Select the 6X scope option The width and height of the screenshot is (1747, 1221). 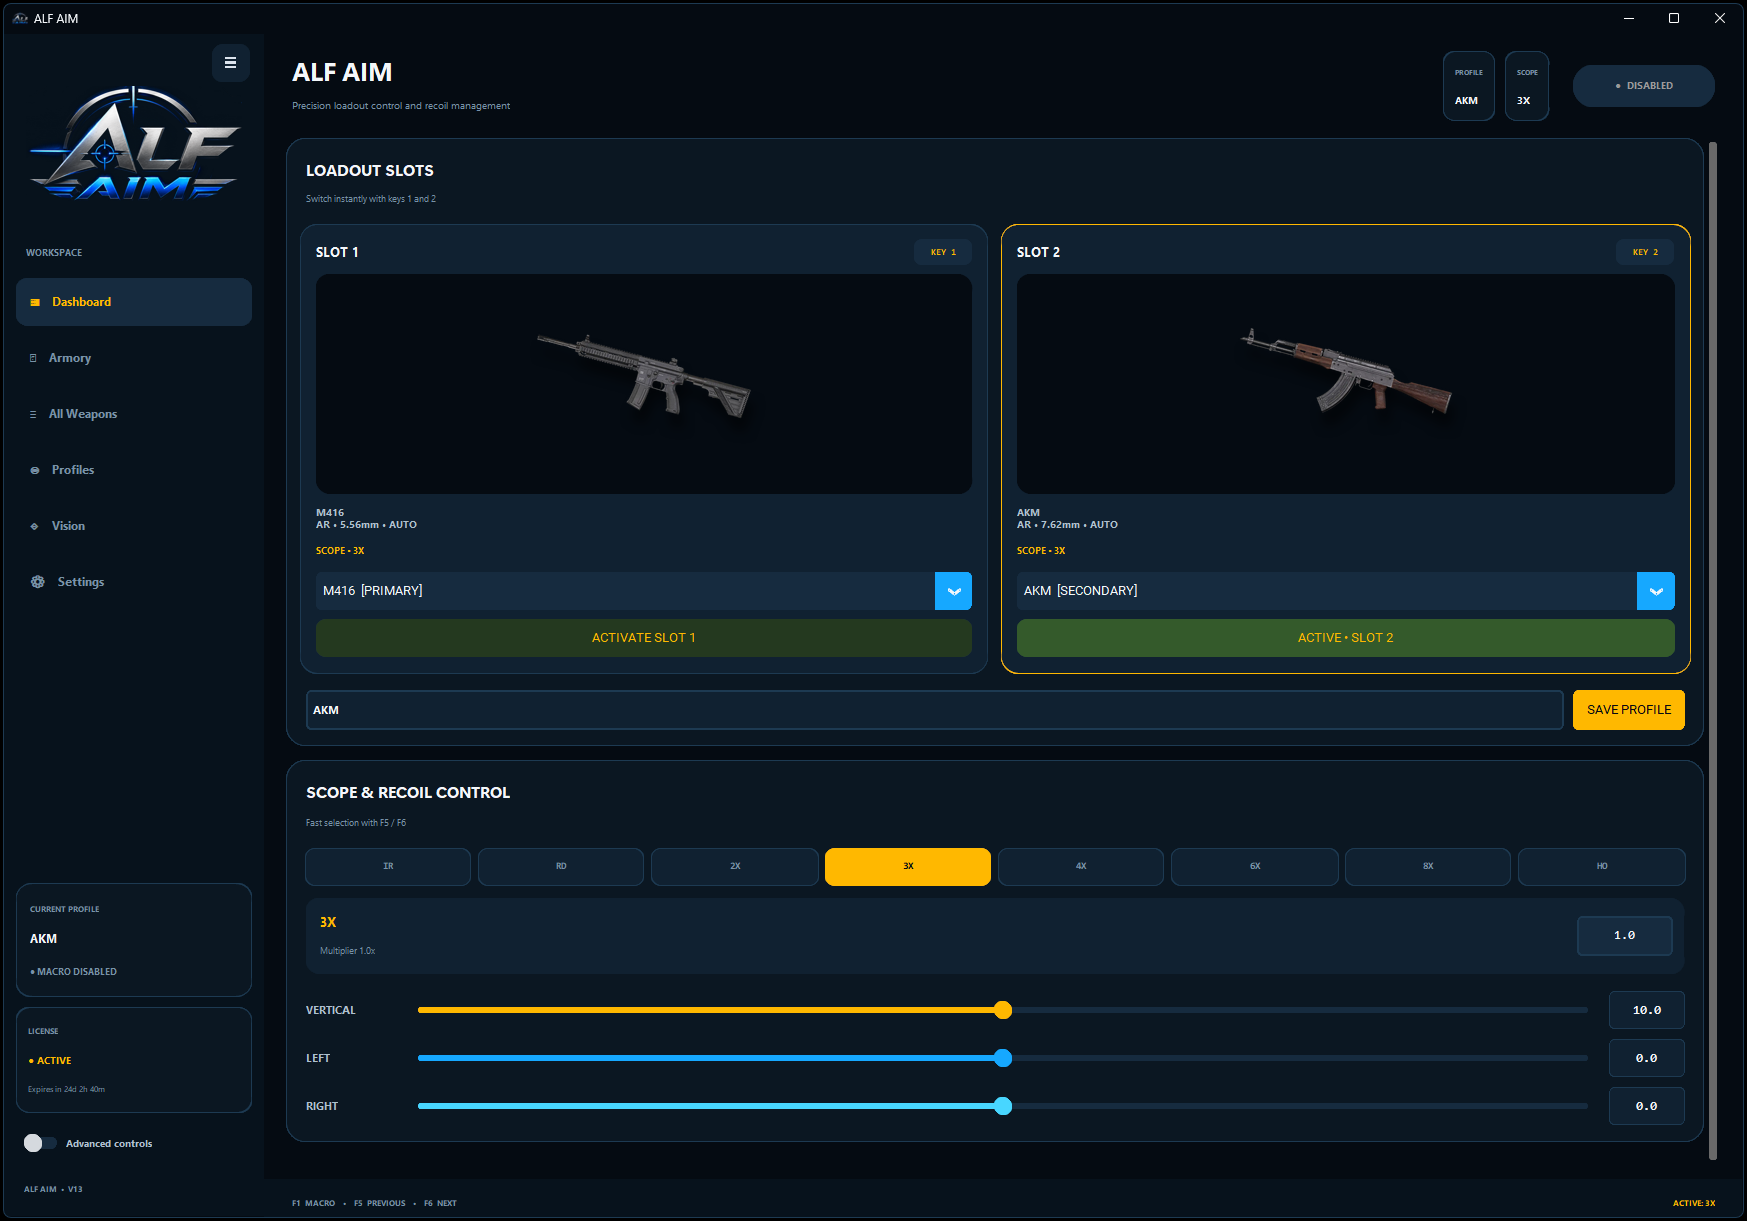point(1255,866)
